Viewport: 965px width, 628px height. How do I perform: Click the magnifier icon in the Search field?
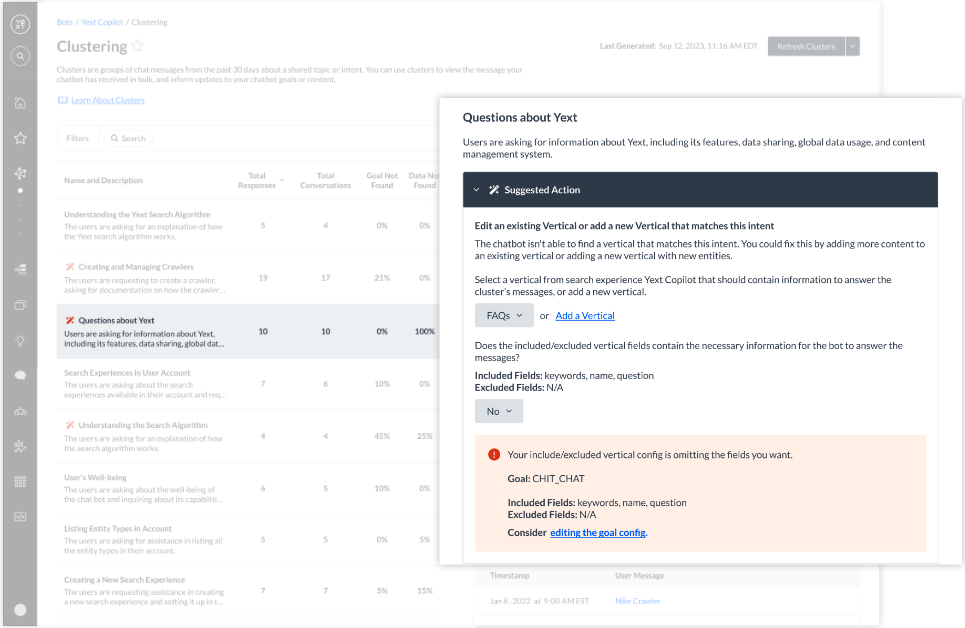[114, 138]
